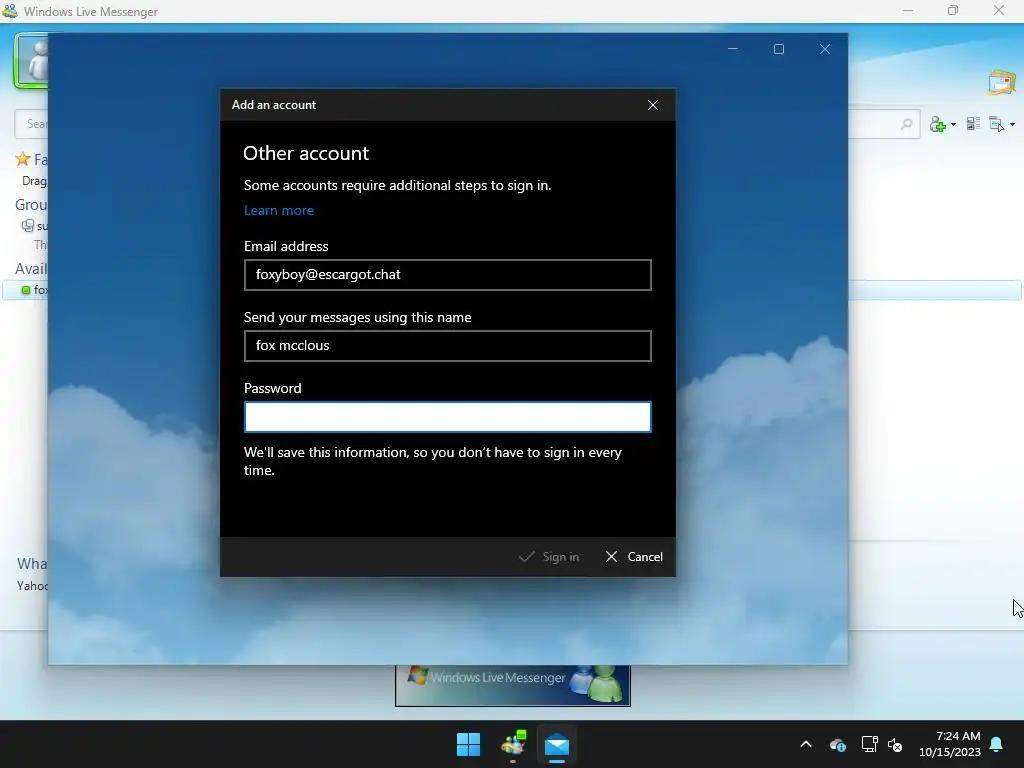This screenshot has width=1024, height=768.
Task: Click the Available category header in Messenger
Action: [31, 268]
